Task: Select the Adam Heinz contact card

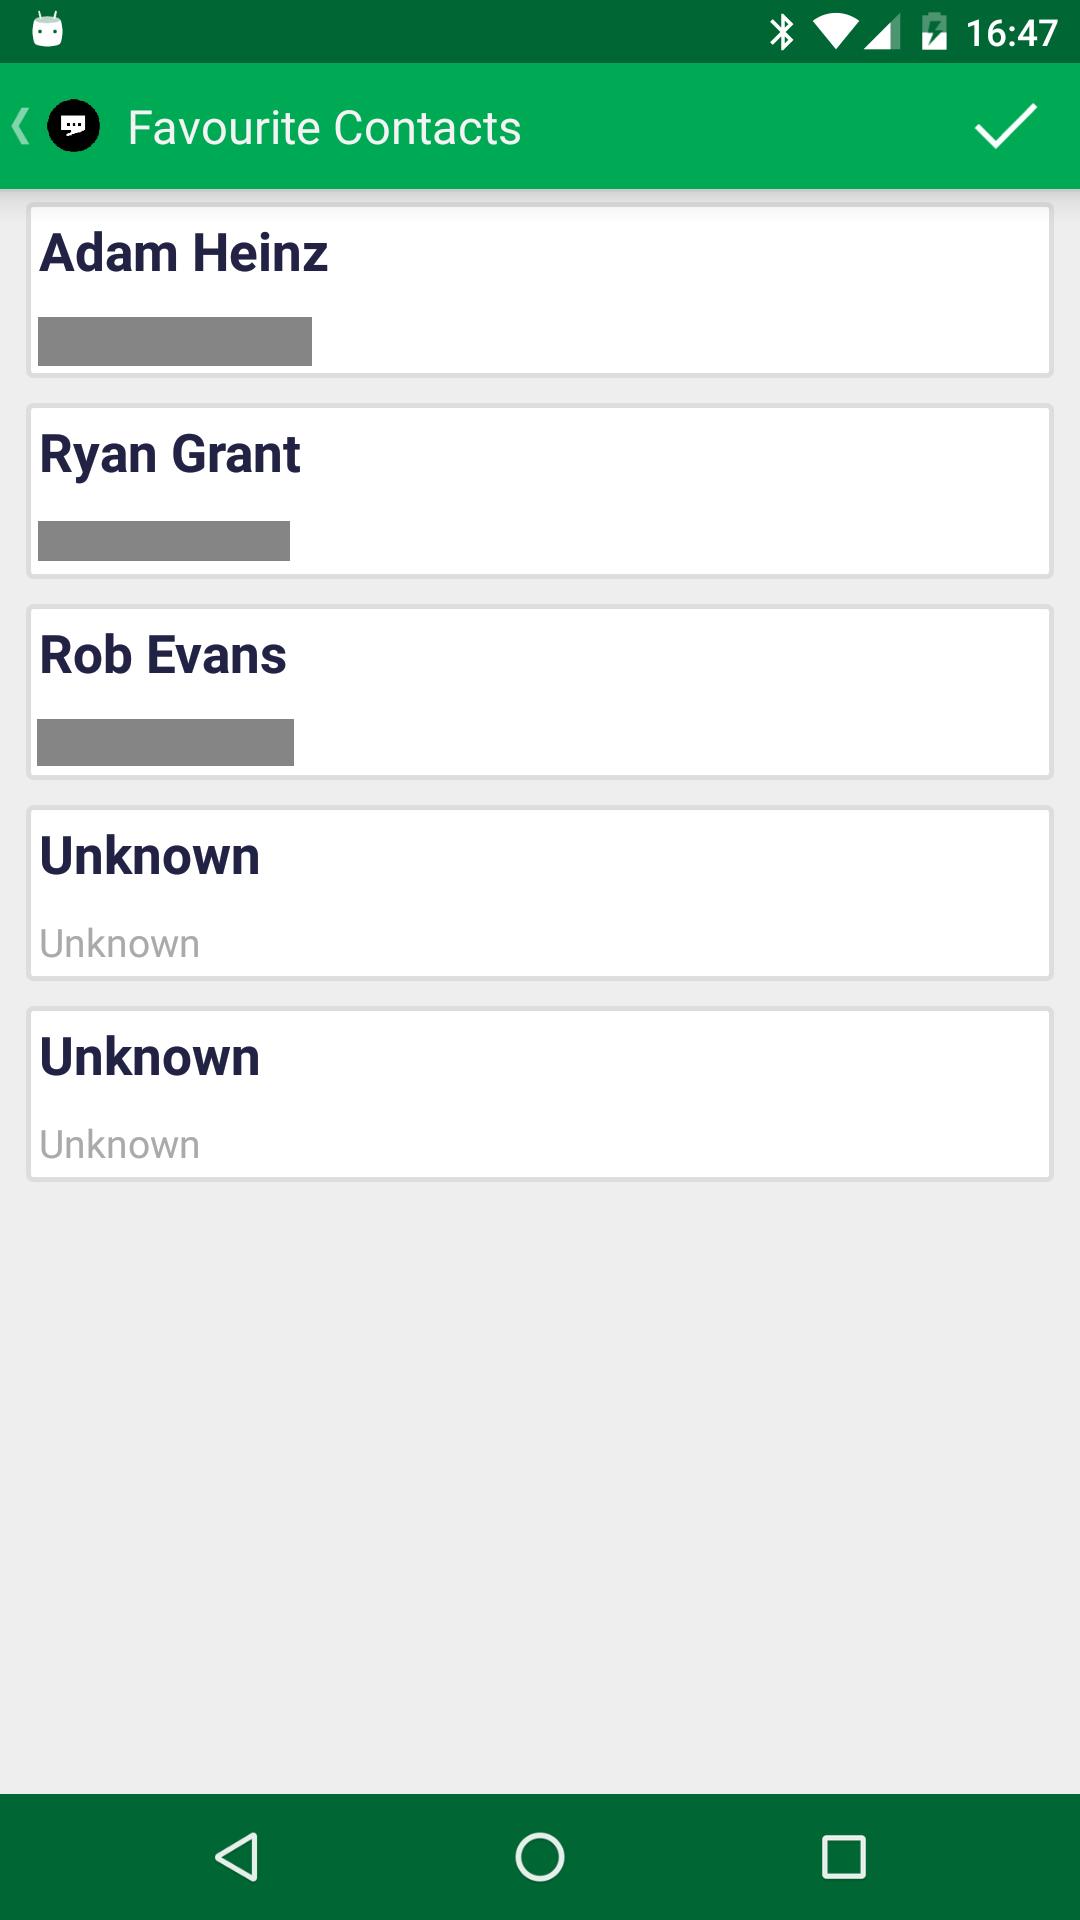Action: (540, 290)
